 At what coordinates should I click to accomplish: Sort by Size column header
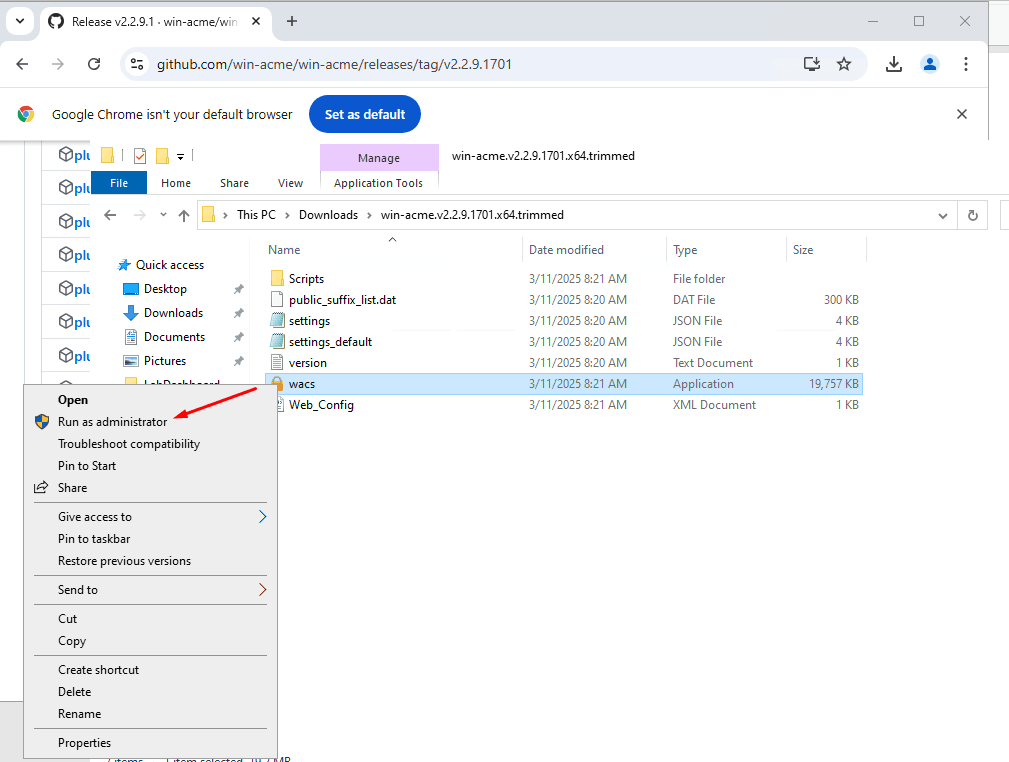coord(826,250)
